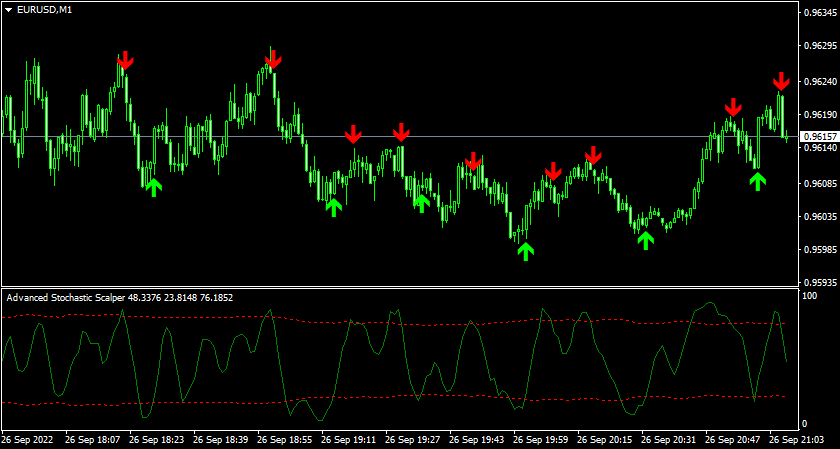Select the rightmost green buy arrow
Screen dimensions: 840x449
pos(758,180)
